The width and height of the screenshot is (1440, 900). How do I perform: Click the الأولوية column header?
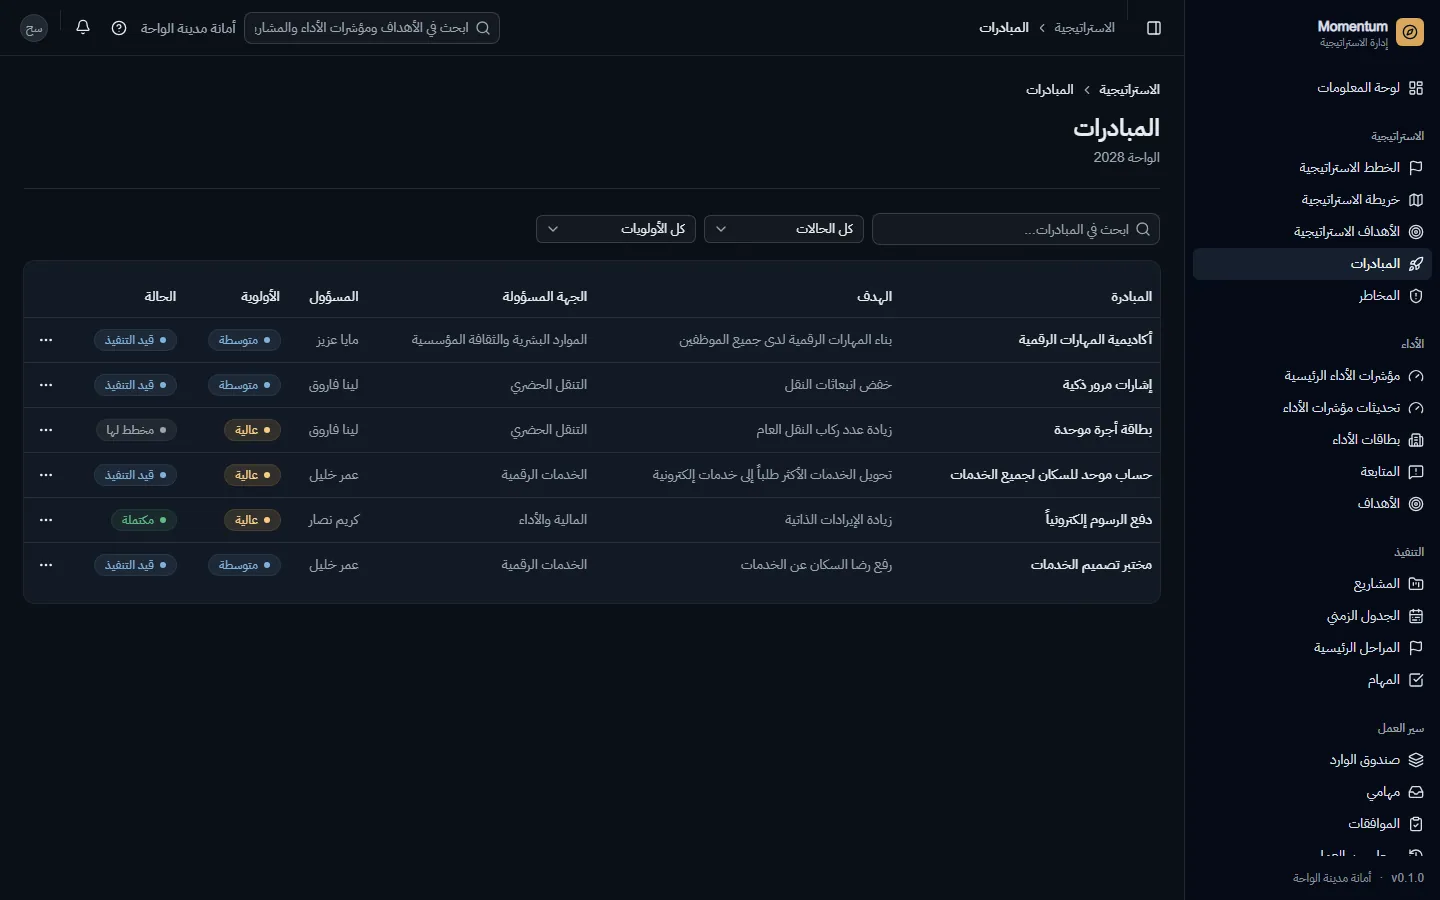coord(260,297)
